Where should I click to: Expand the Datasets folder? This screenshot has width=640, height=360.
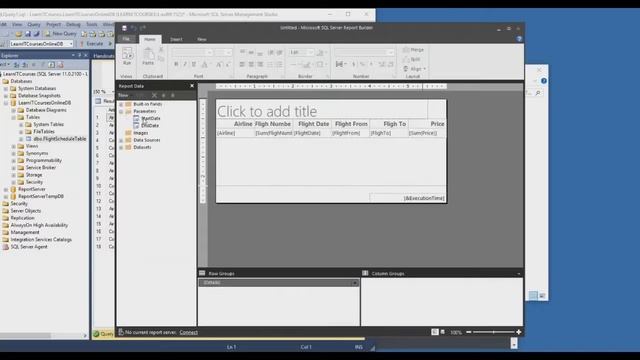pos(121,147)
